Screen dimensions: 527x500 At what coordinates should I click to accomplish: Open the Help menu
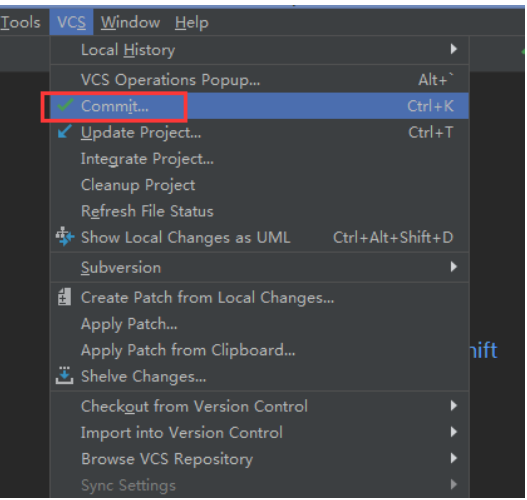pos(192,23)
